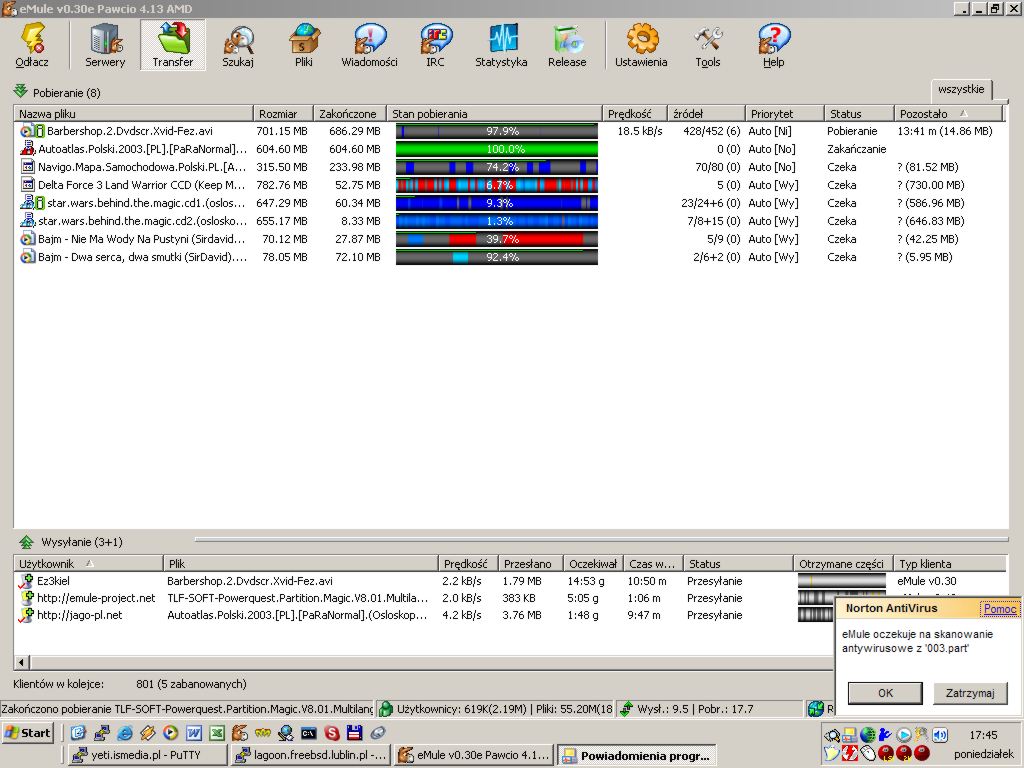The image size is (1024, 768).
Task: Open the Pliki shared files view
Action: click(304, 44)
